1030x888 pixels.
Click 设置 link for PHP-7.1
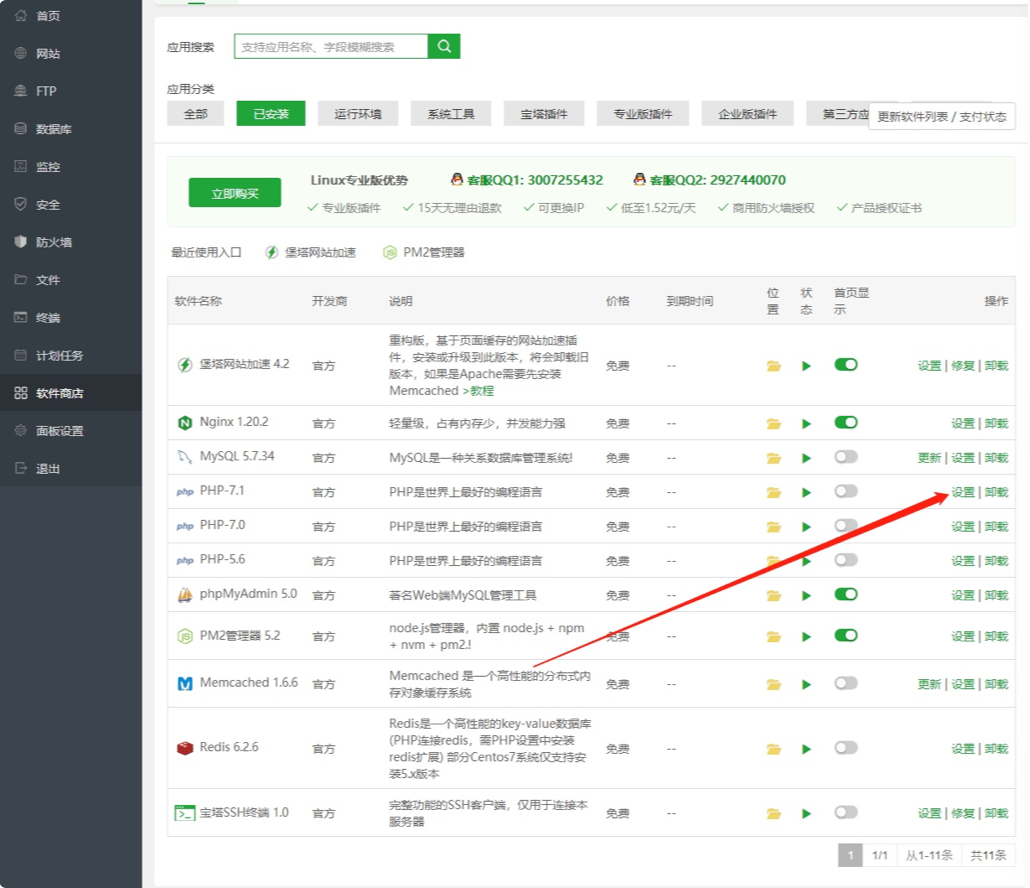tap(963, 493)
